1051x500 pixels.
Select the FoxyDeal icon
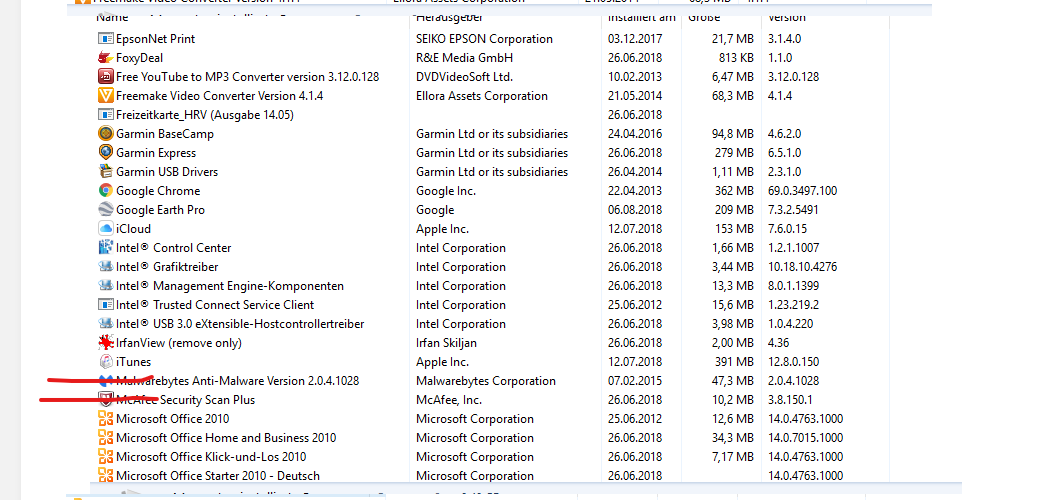[105, 58]
